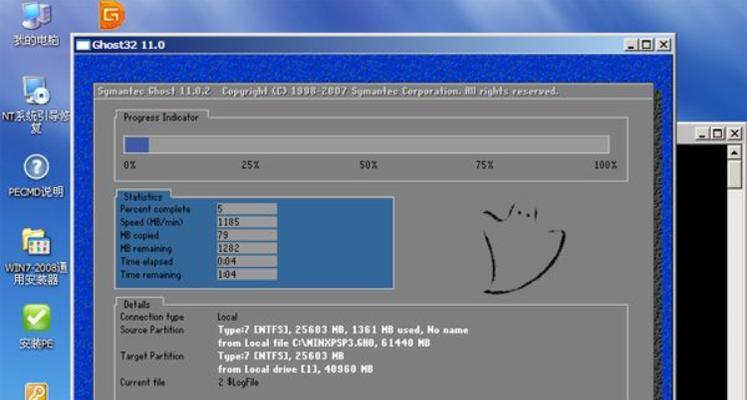747x400 pixels.
Task: Click the Progress Indicator group label
Action: pos(161,117)
